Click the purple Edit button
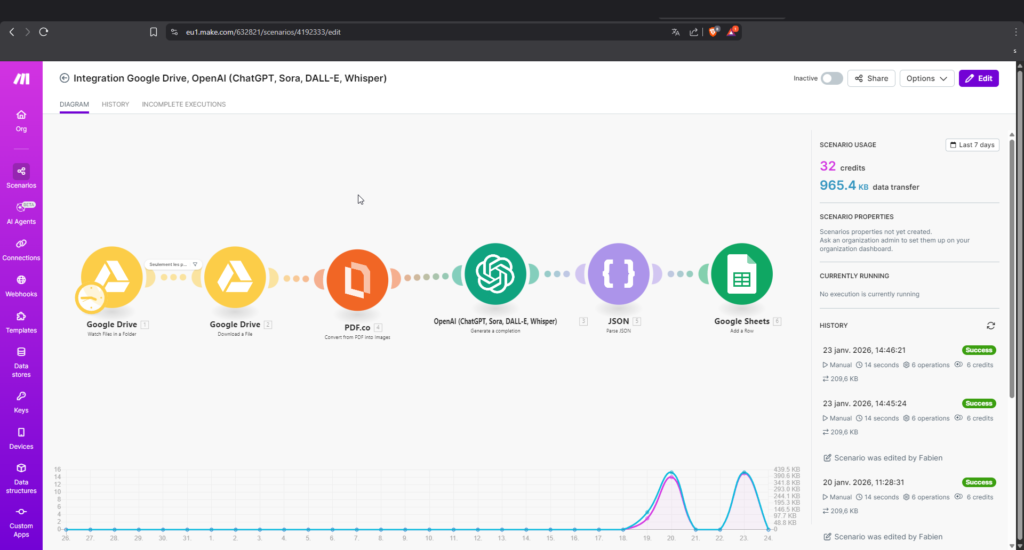The height and width of the screenshot is (550, 1024). 978,78
